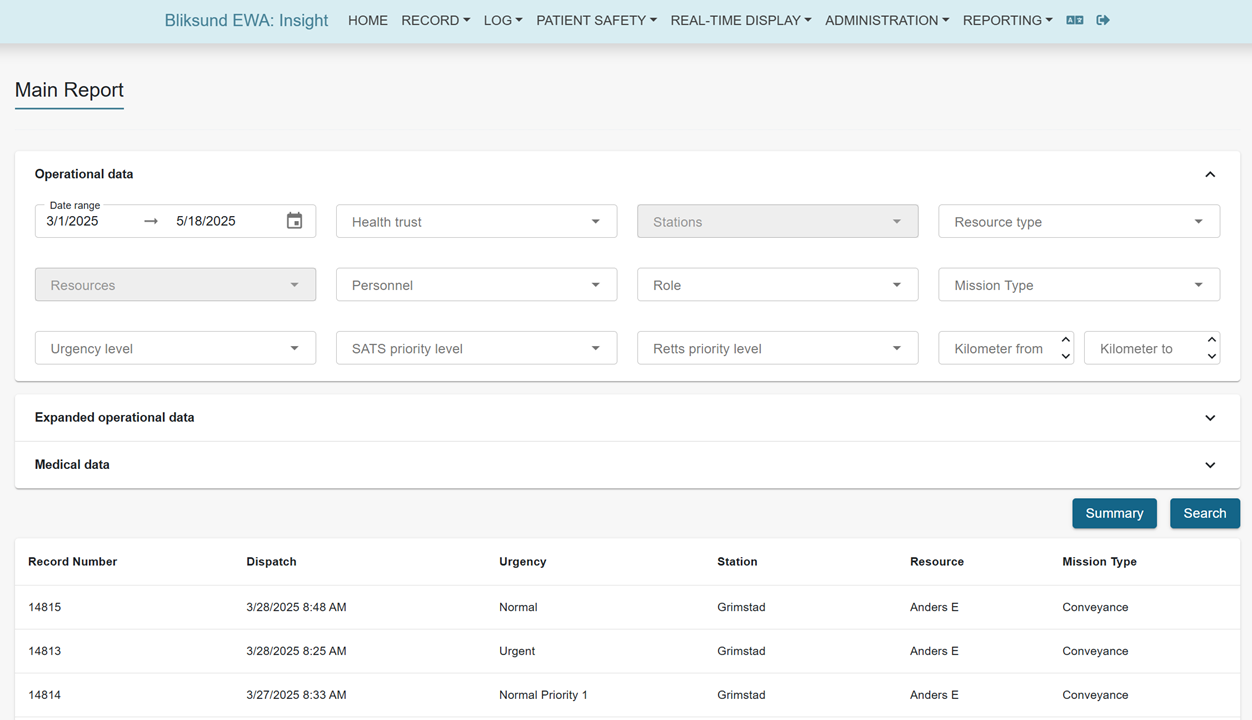Open the Personnel dropdown
1252x720 pixels.
(476, 285)
